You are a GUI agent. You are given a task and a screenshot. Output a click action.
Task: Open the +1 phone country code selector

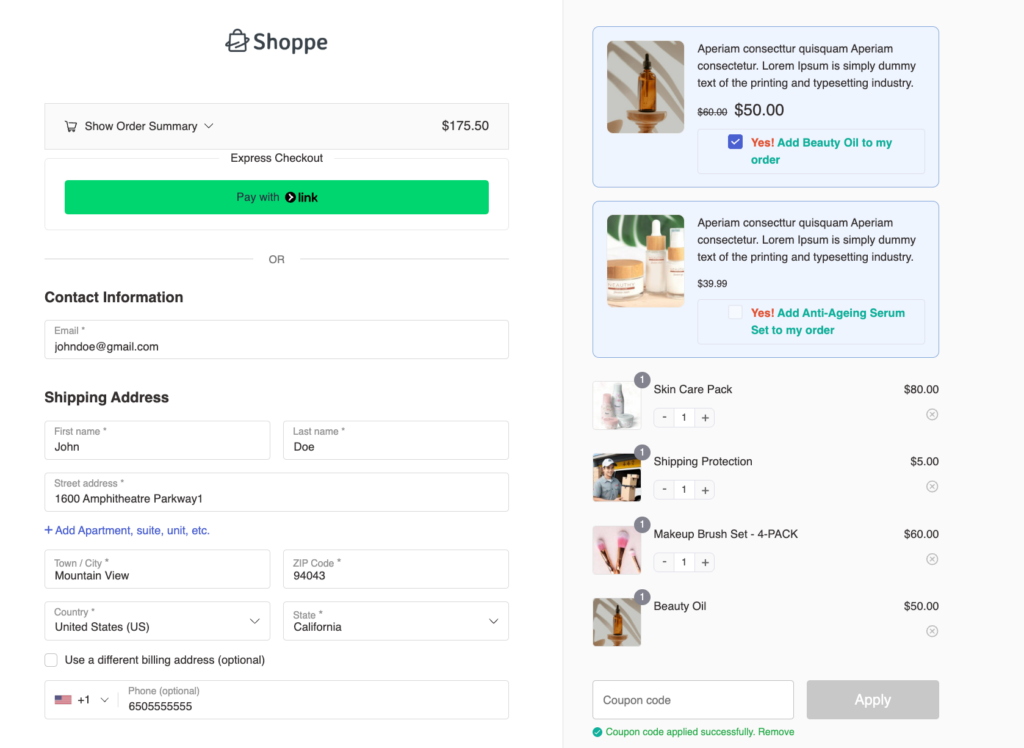click(x=82, y=700)
